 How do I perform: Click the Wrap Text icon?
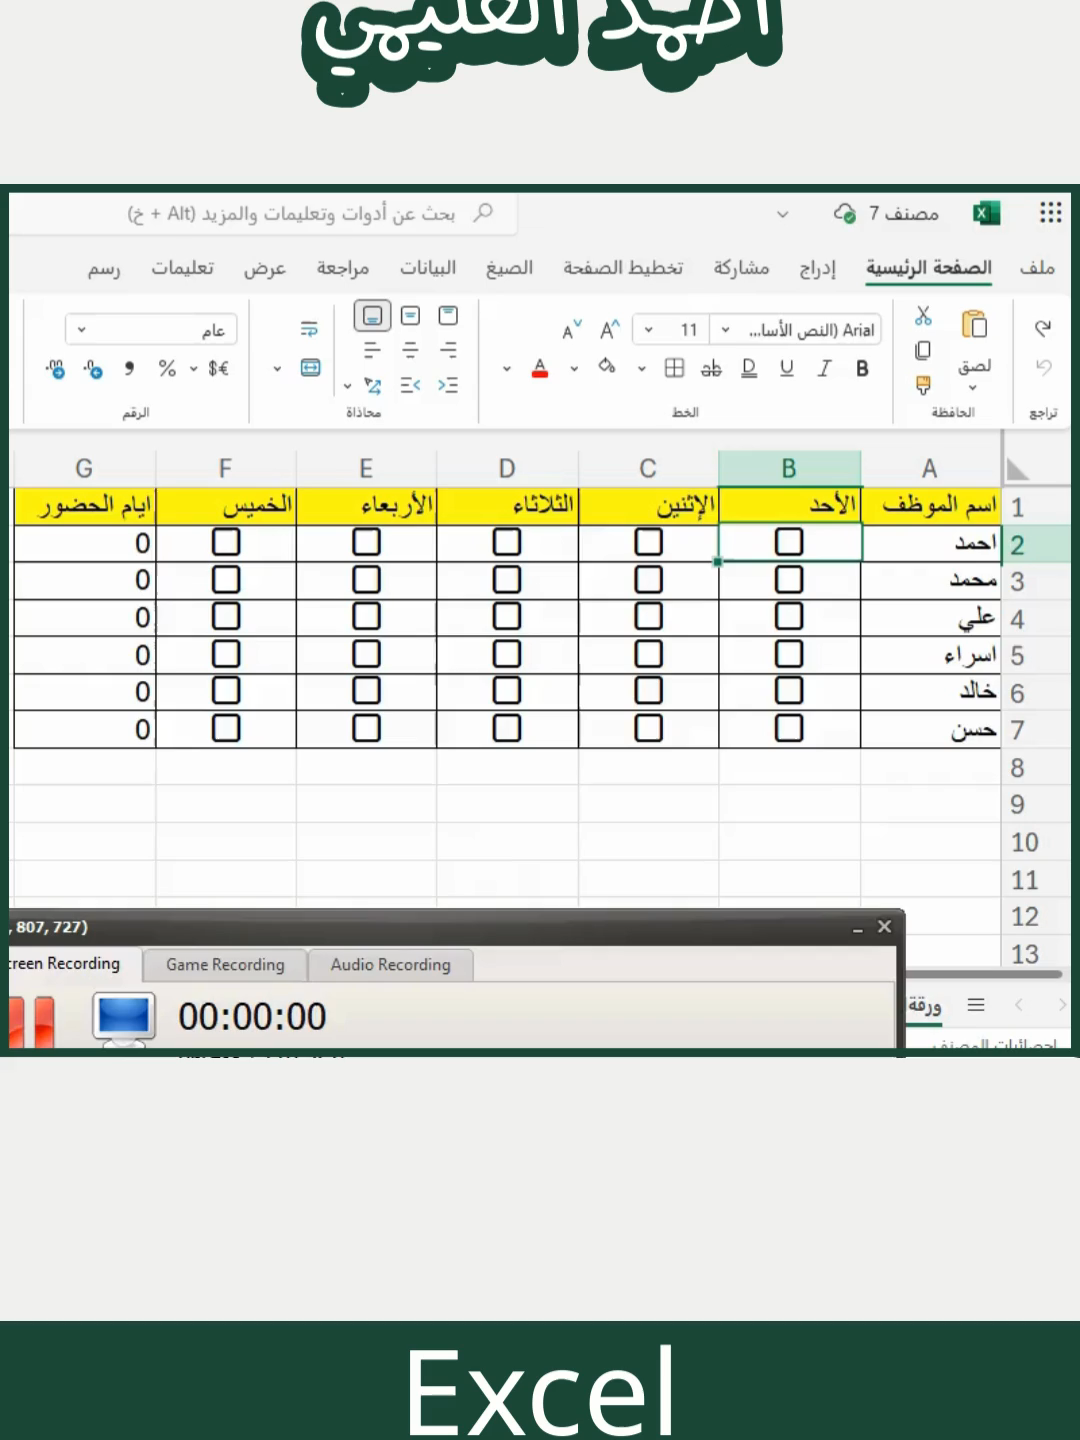click(x=309, y=328)
